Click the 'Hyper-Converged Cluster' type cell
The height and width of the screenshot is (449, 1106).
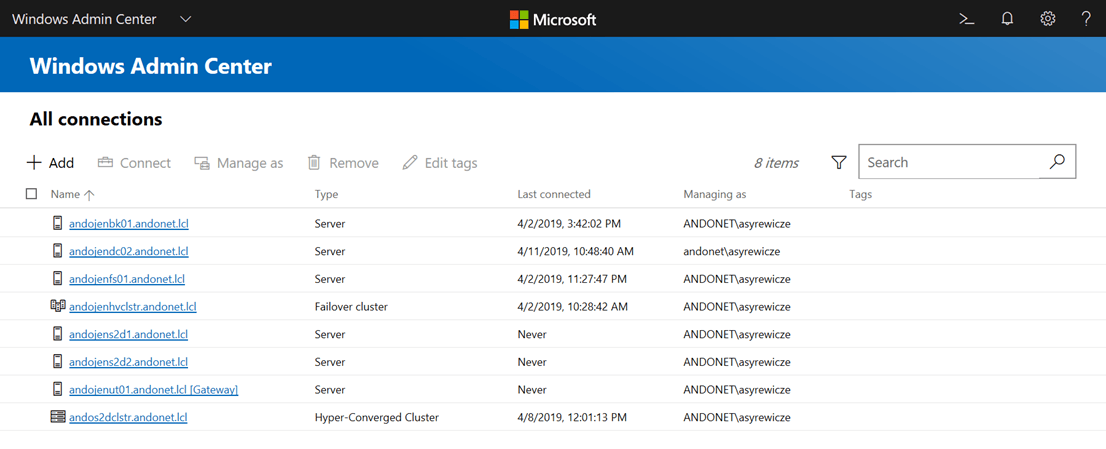point(377,417)
